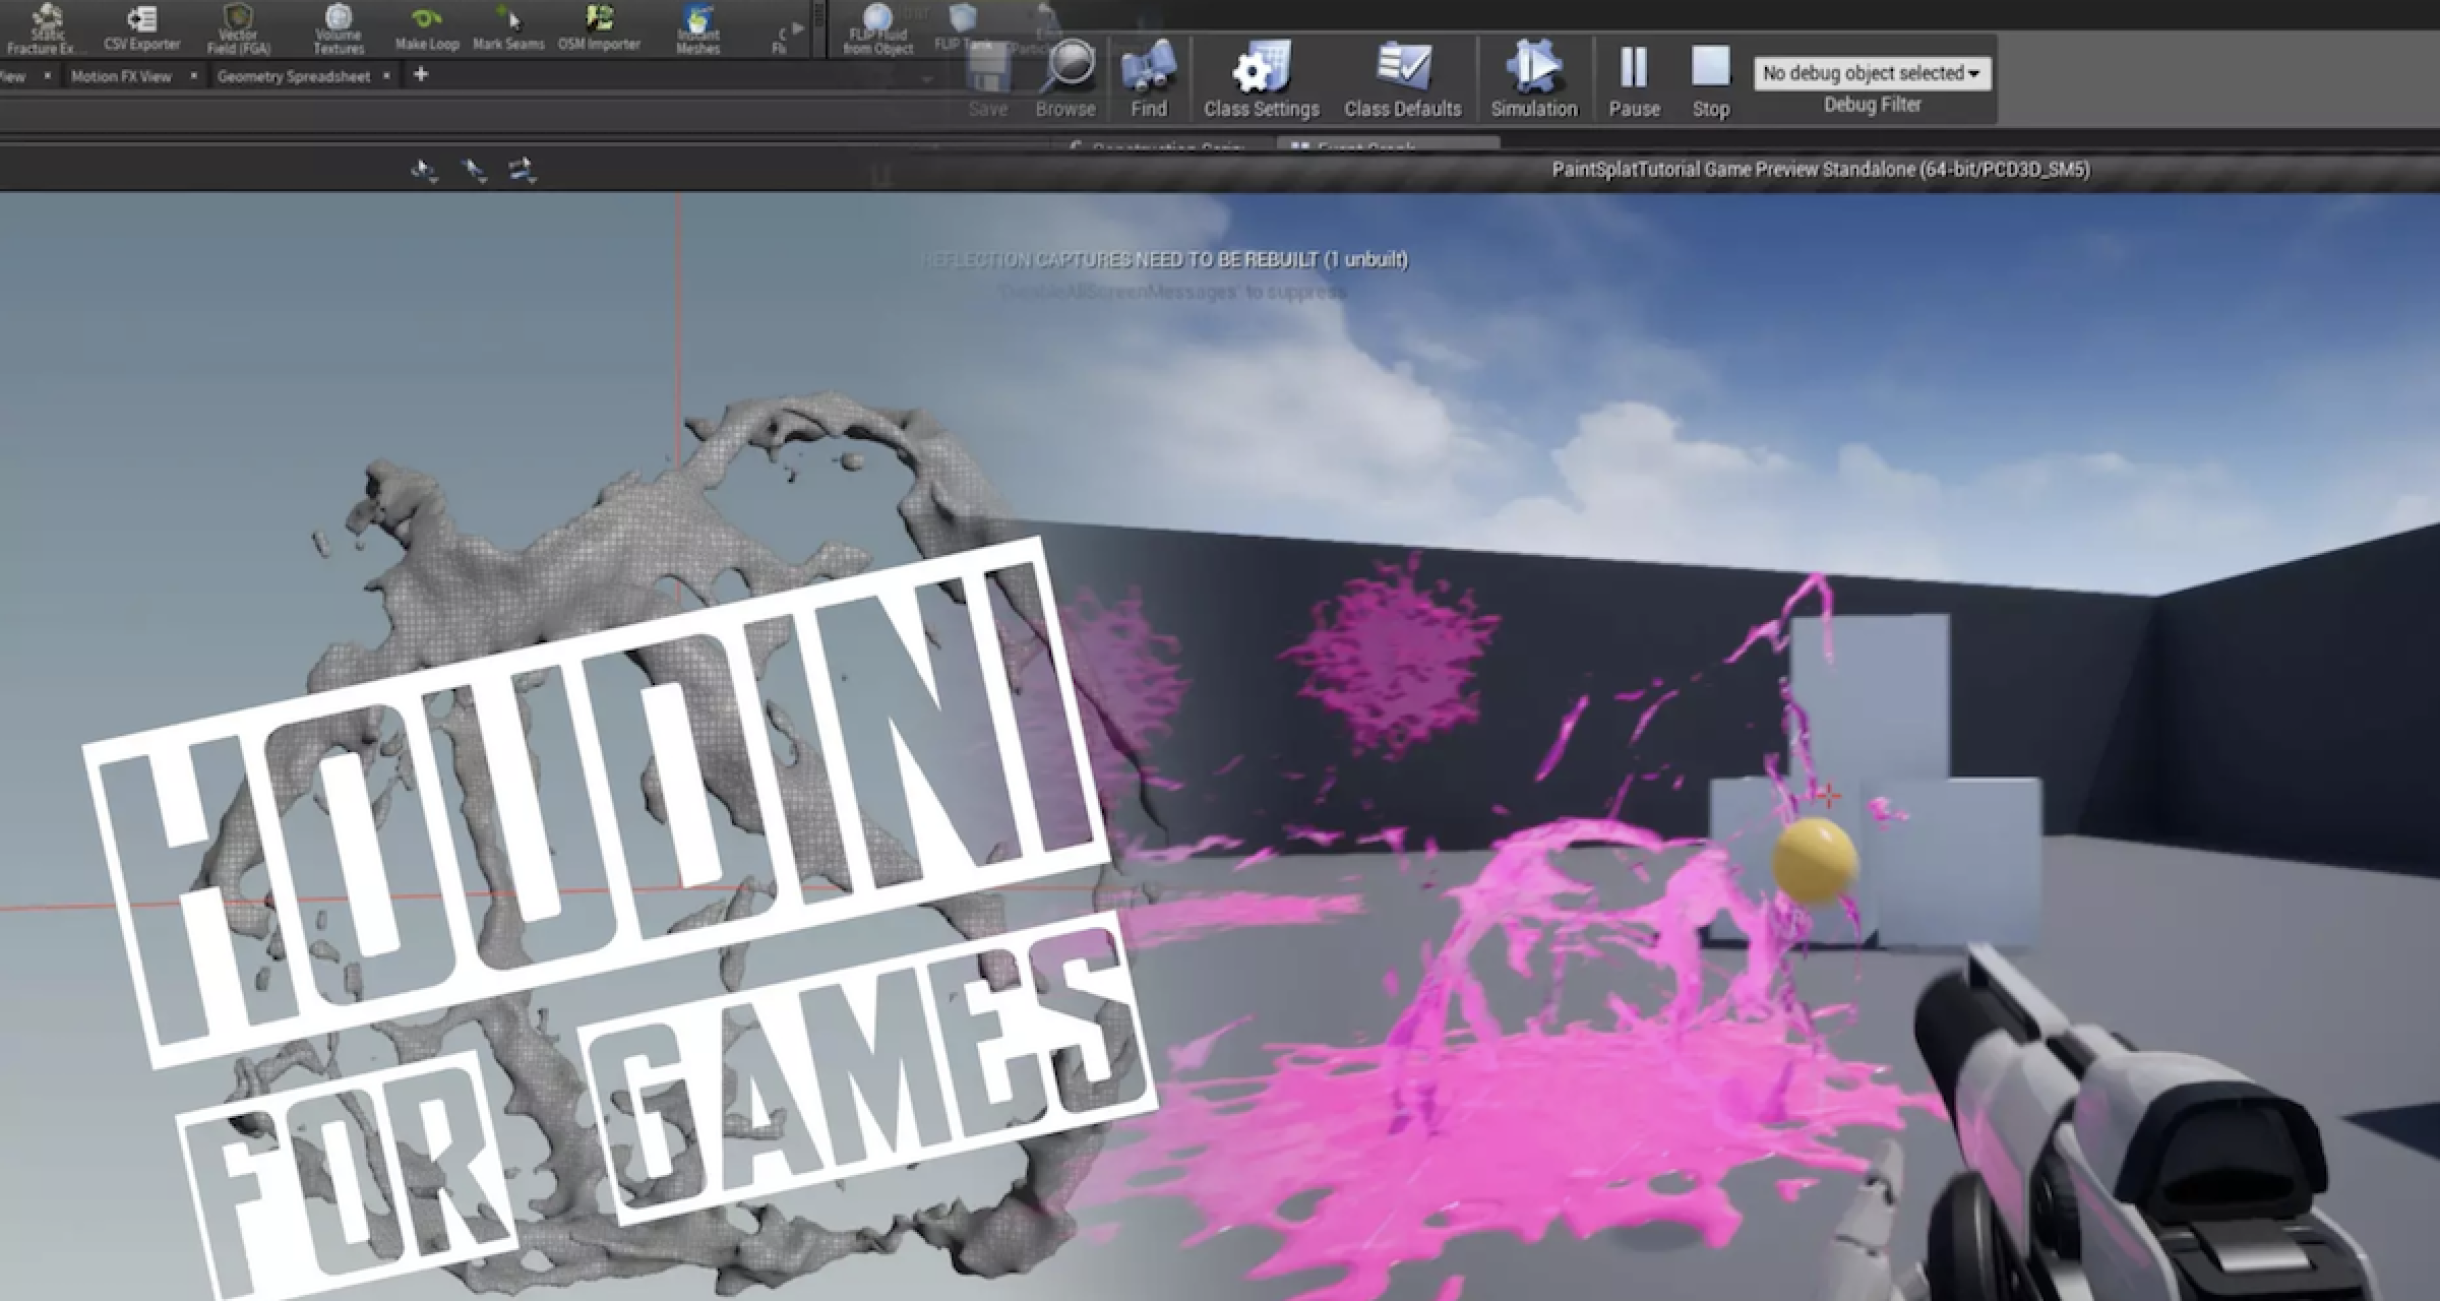Close the Geometry Spreadsheet tab

[x=387, y=75]
